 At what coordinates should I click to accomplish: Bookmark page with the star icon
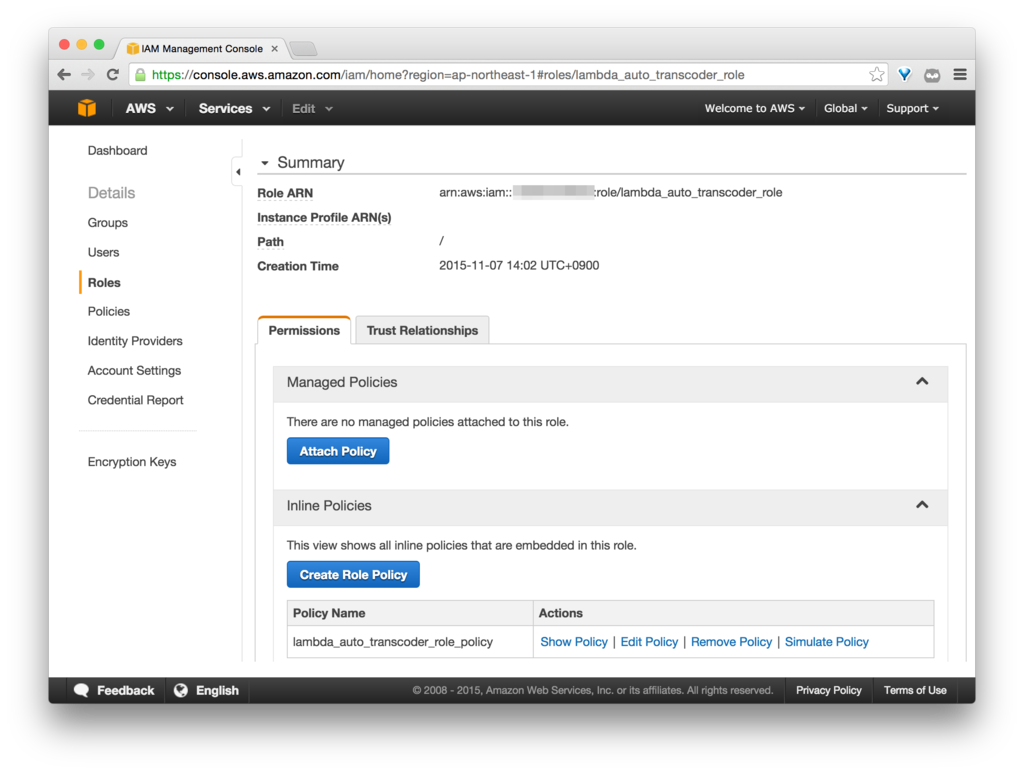point(876,74)
